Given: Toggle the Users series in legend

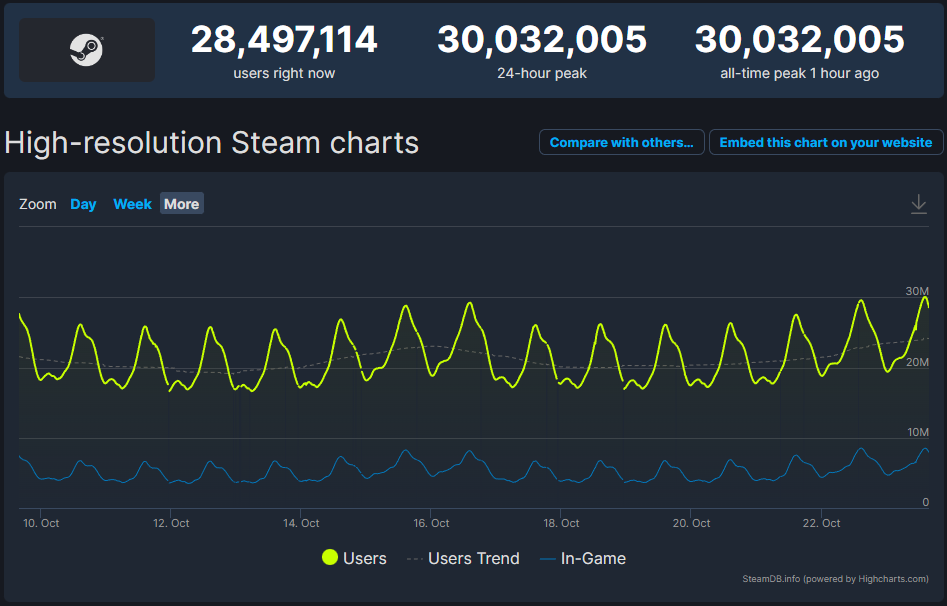Looking at the screenshot, I should click(x=355, y=558).
